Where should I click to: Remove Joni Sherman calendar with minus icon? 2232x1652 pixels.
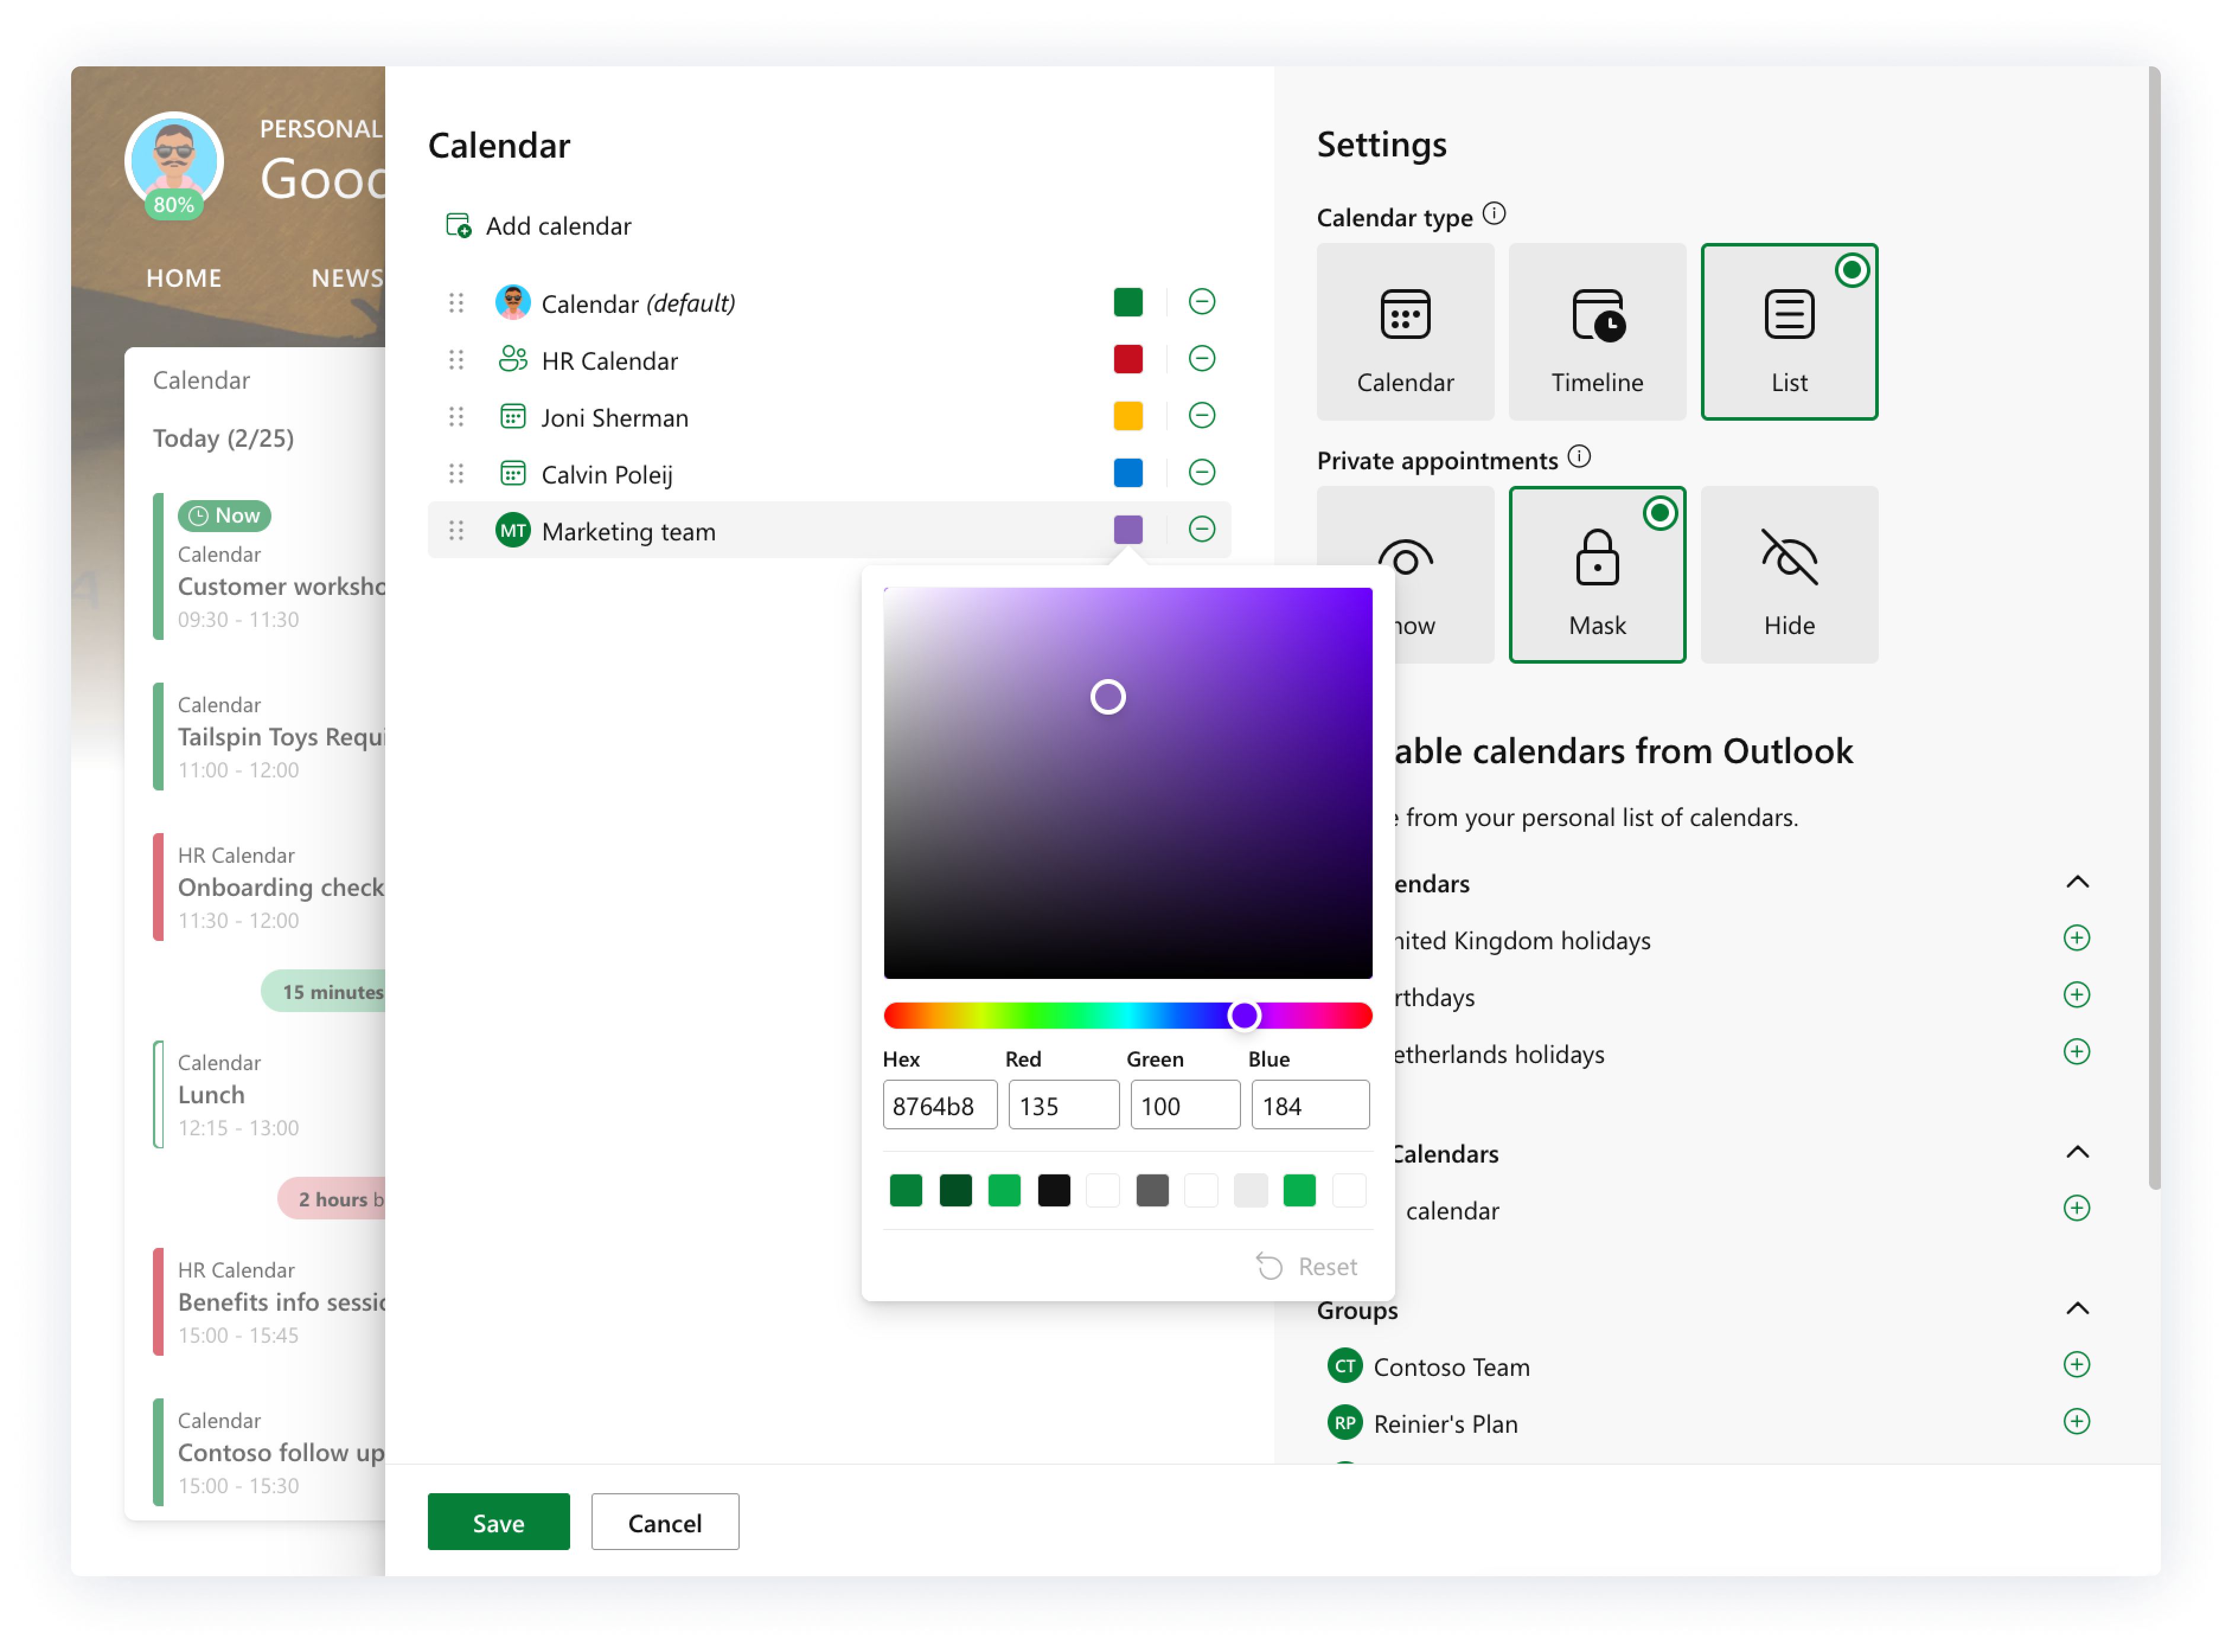pos(1201,416)
